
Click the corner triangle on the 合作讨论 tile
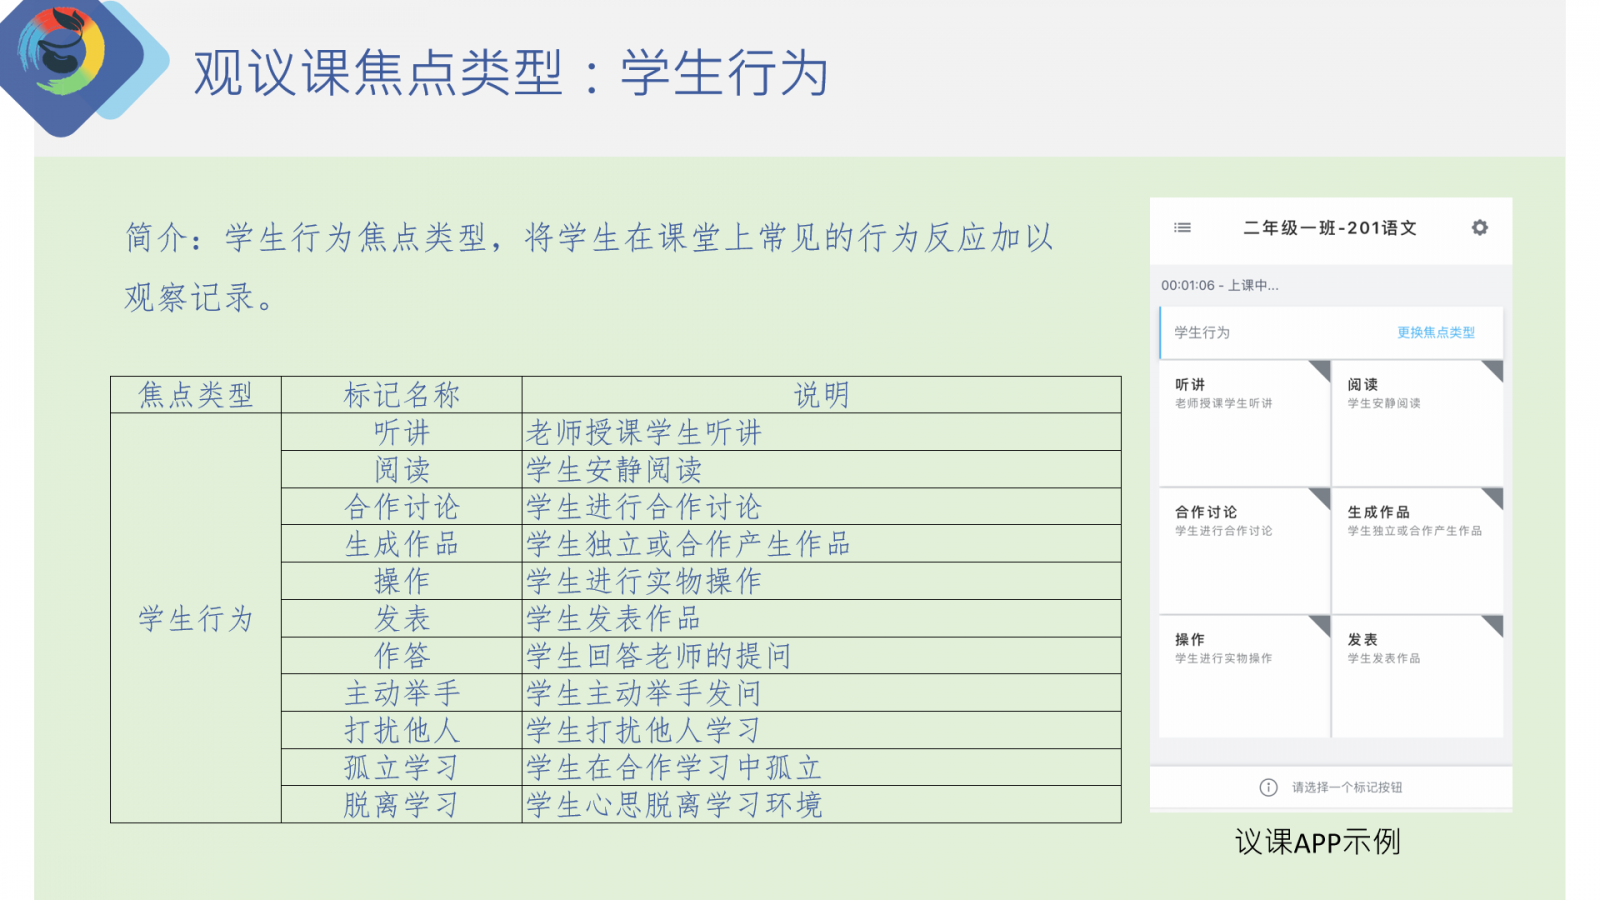(x=1321, y=497)
